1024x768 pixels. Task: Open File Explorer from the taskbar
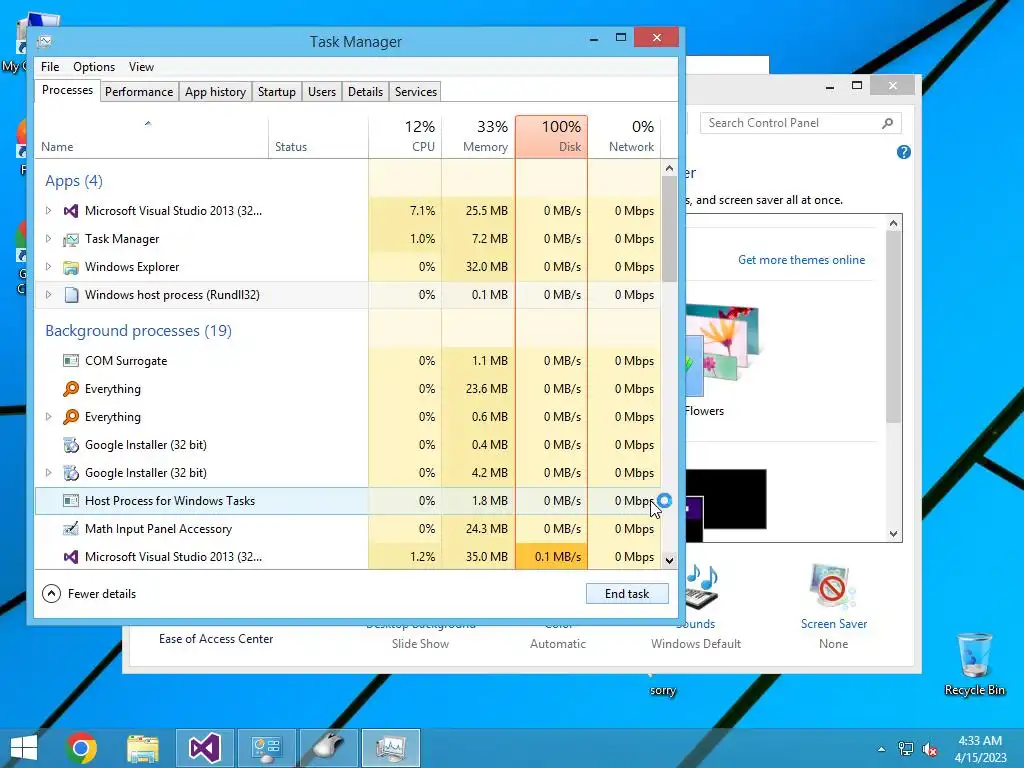(142, 748)
